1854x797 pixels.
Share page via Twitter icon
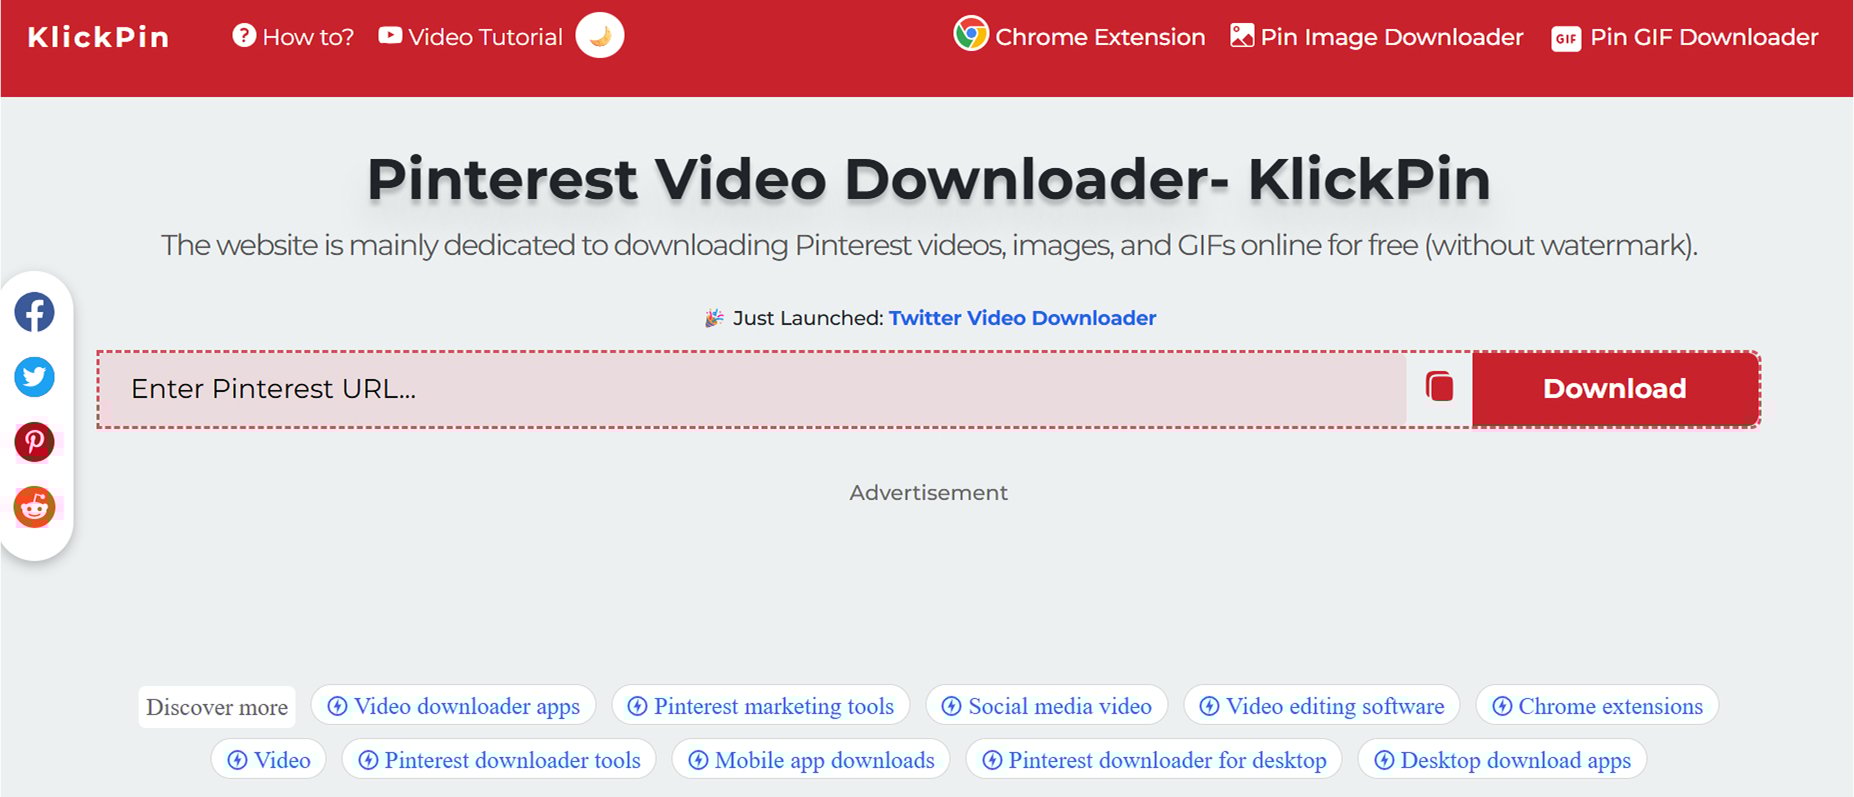click(35, 377)
